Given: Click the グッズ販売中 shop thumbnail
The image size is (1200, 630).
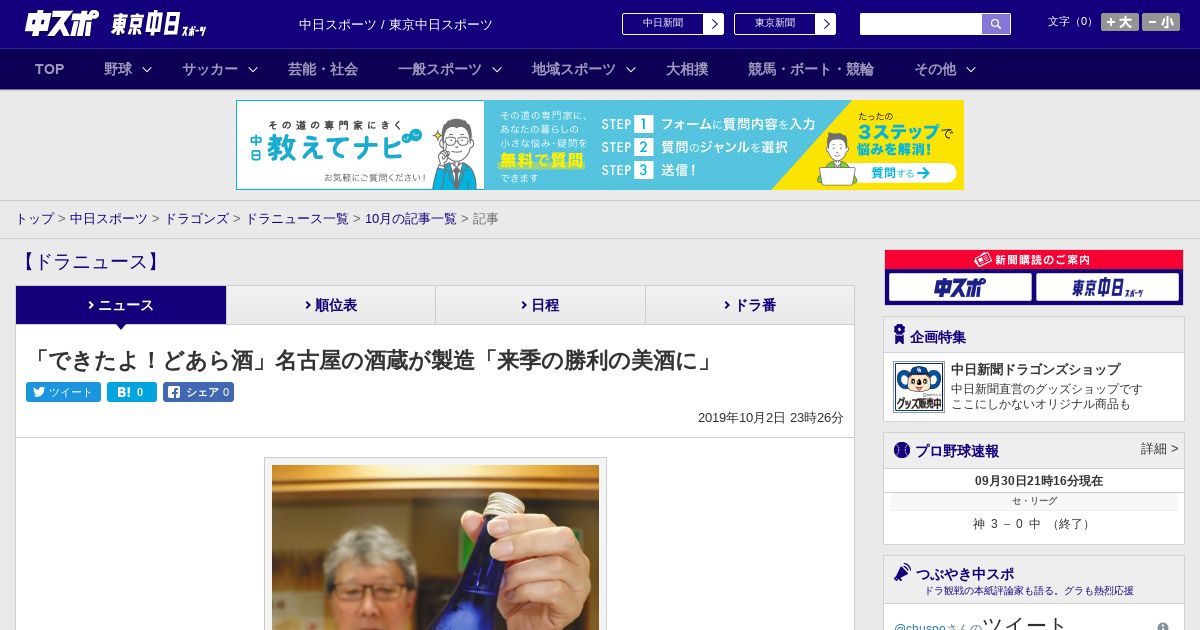Looking at the screenshot, I should tap(919, 387).
